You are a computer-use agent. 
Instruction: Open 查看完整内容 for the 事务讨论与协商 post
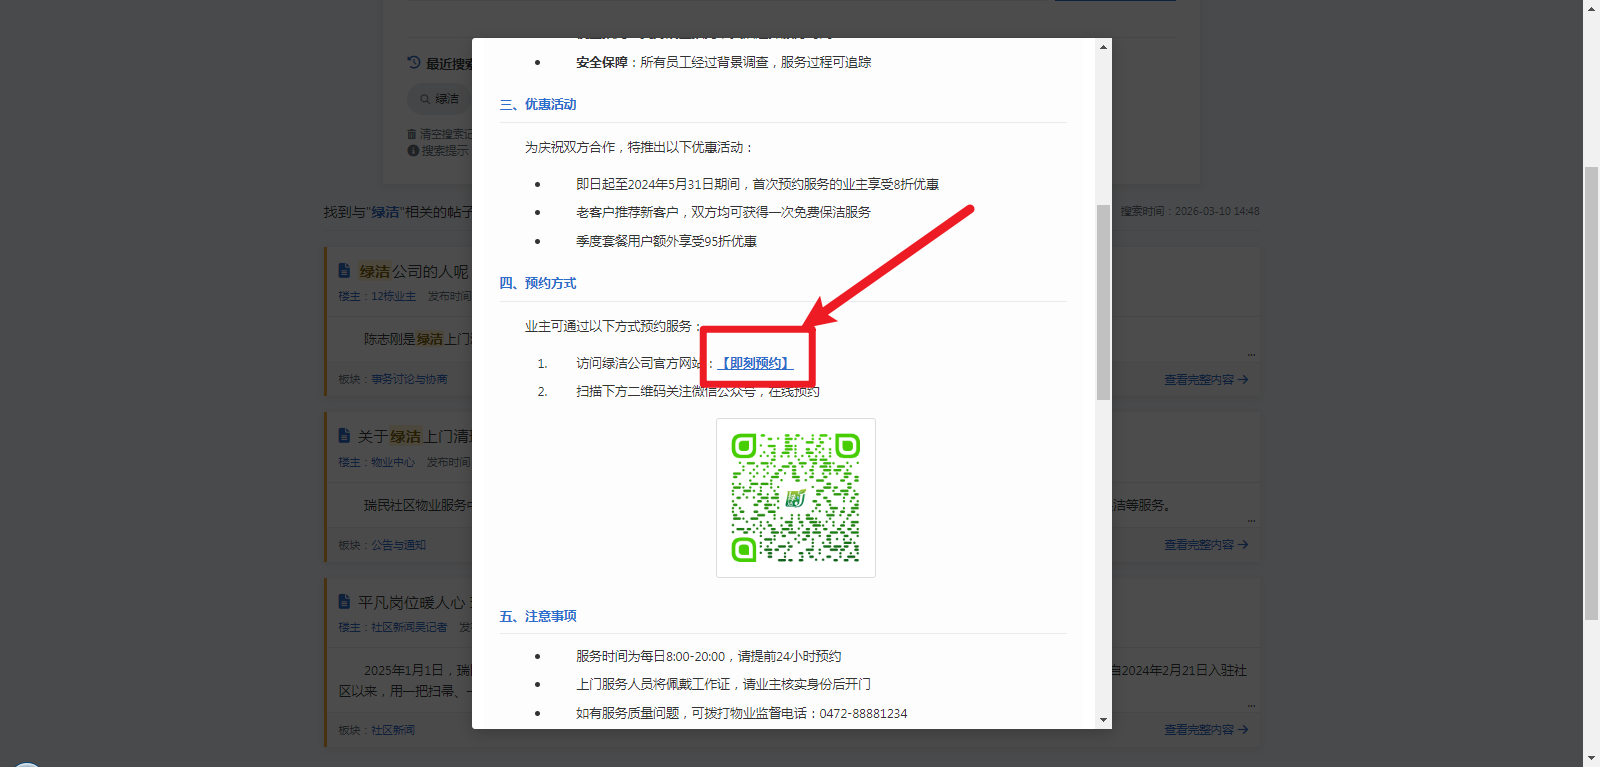pyautogui.click(x=1206, y=380)
